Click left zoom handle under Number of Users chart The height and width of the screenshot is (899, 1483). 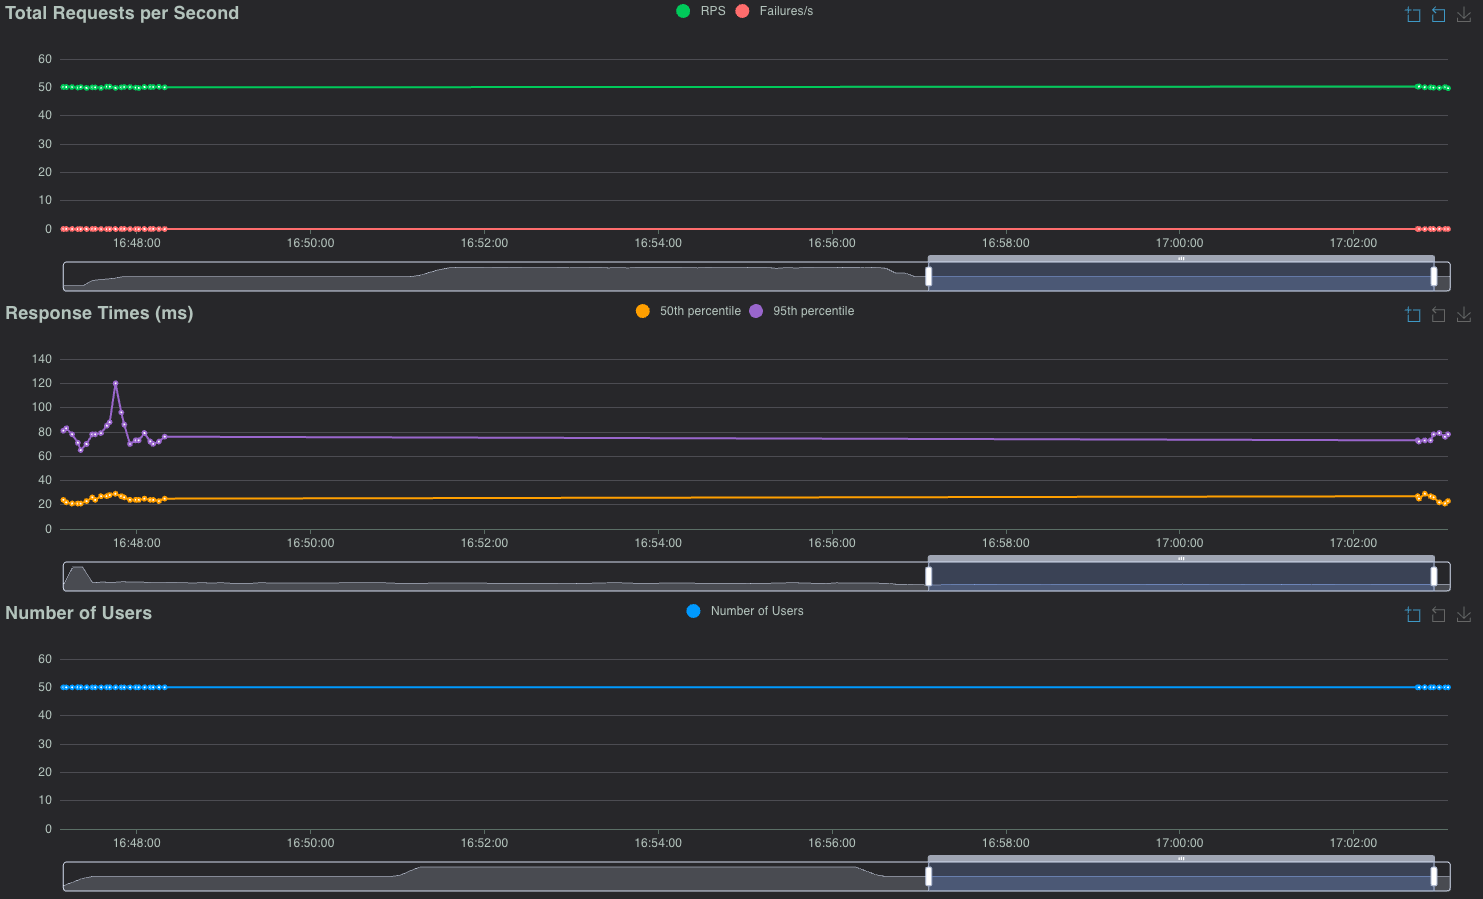point(928,877)
